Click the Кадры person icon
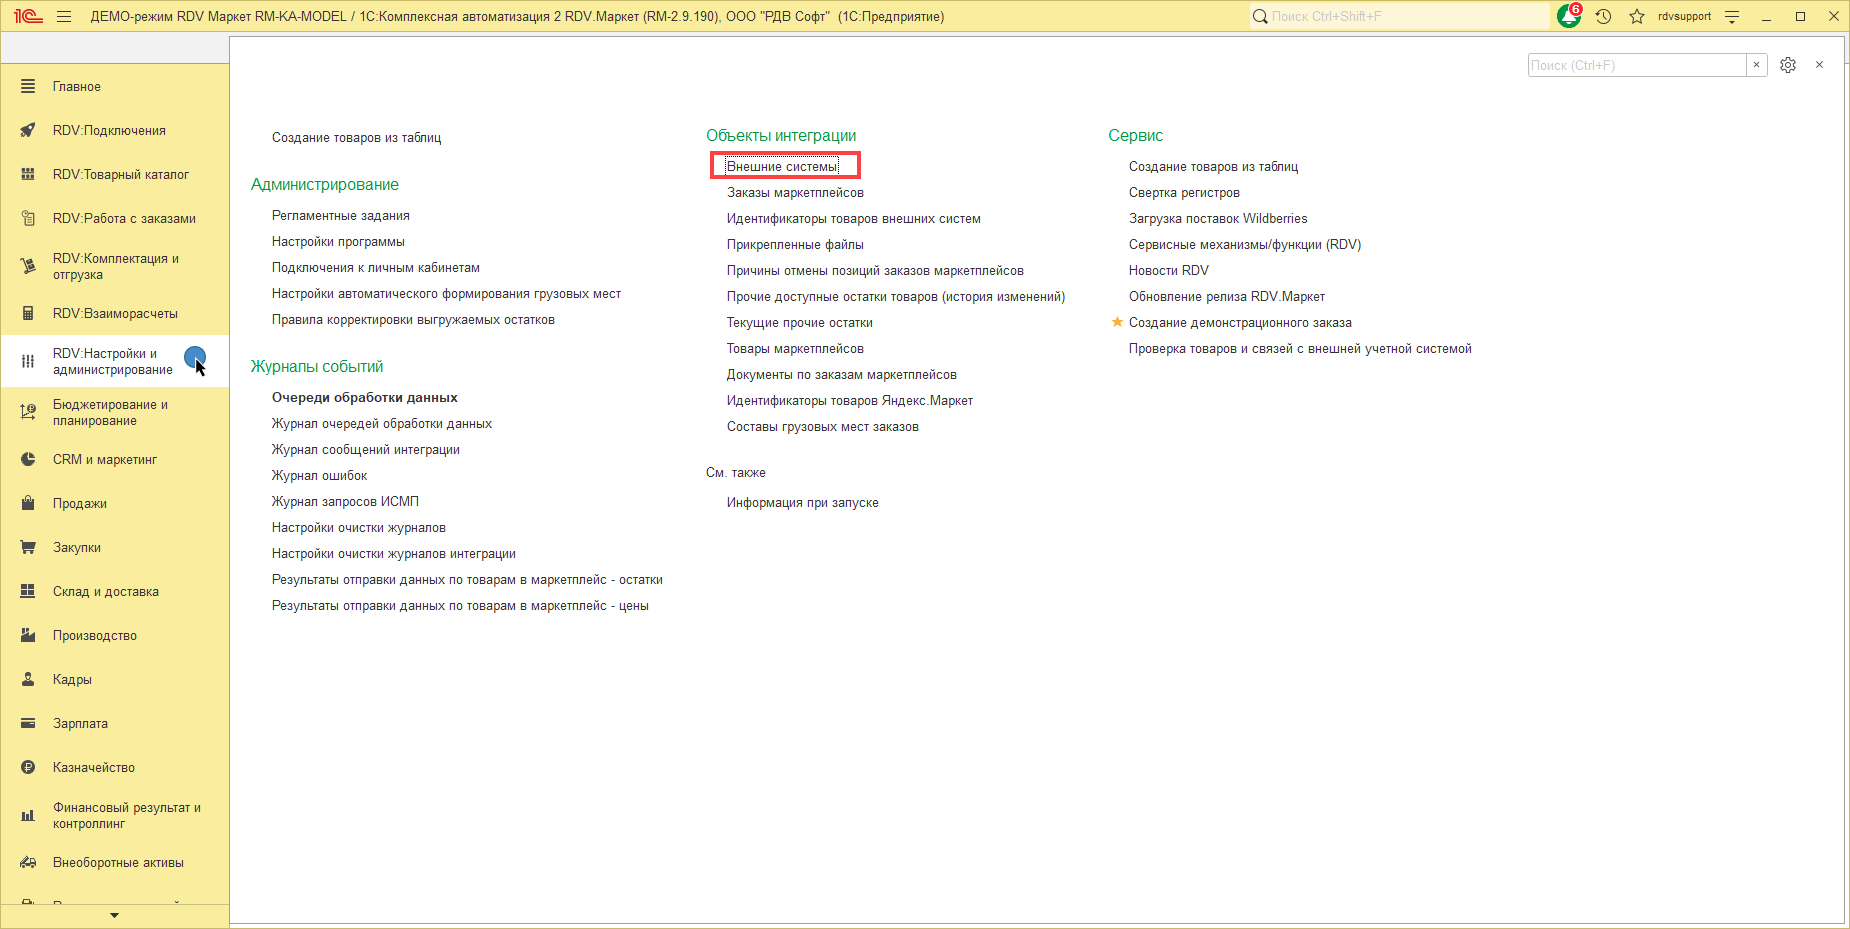 (x=28, y=679)
